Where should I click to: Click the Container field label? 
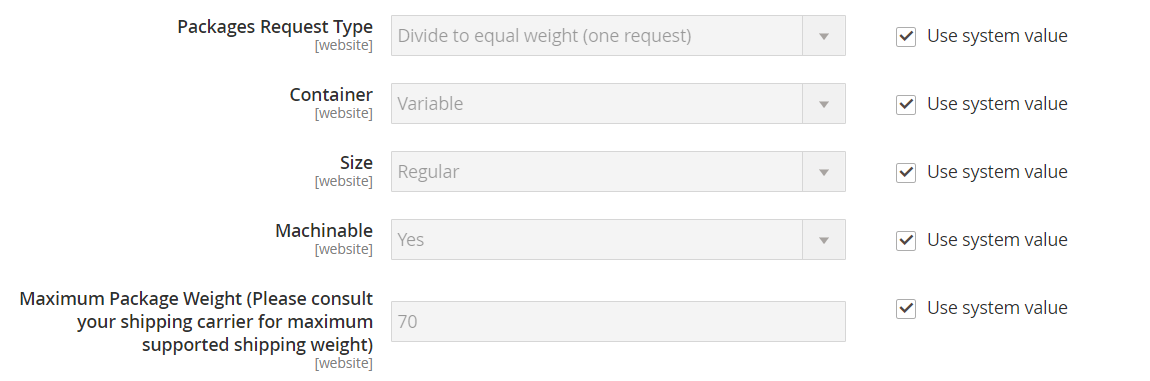[x=331, y=95]
